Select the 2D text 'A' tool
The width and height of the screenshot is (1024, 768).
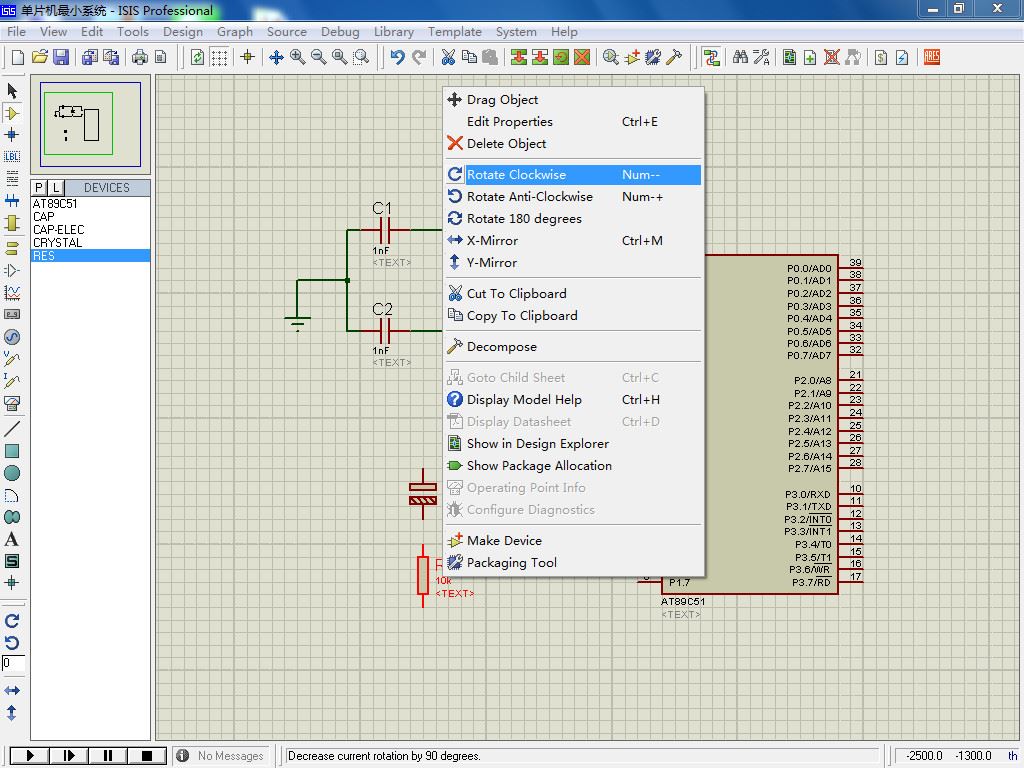click(x=12, y=539)
